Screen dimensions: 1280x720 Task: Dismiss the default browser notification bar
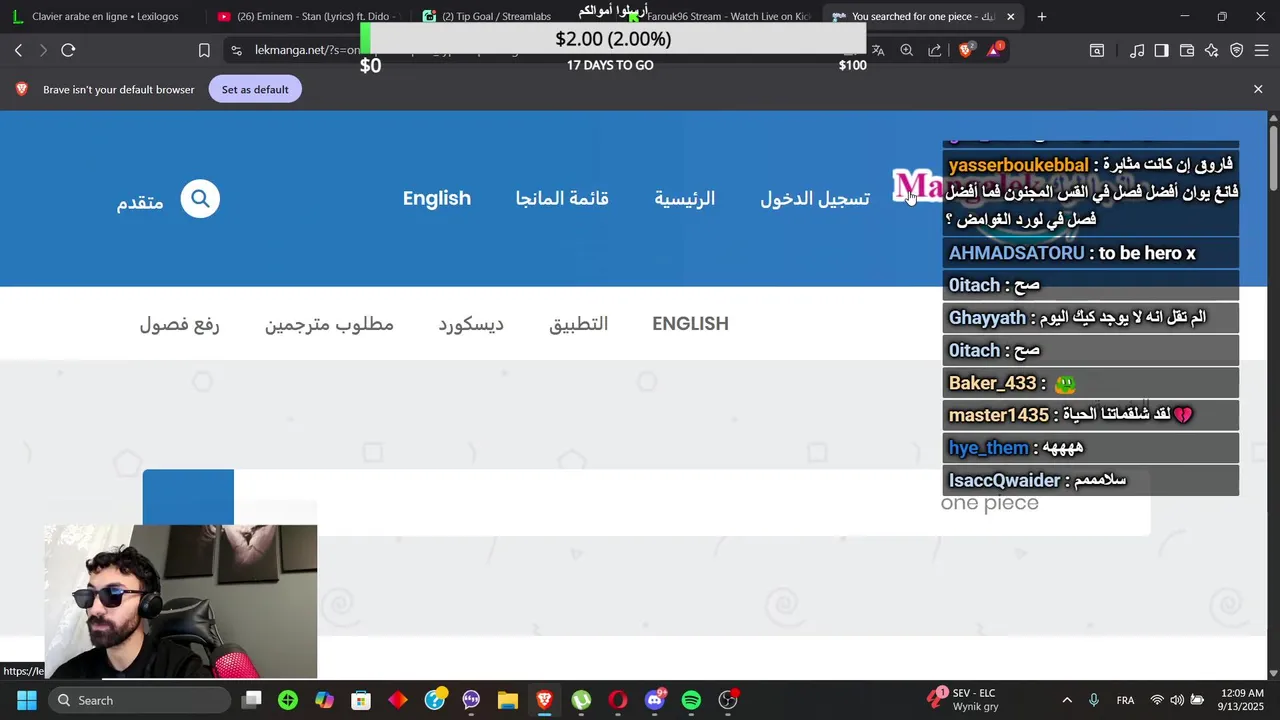click(x=1258, y=89)
